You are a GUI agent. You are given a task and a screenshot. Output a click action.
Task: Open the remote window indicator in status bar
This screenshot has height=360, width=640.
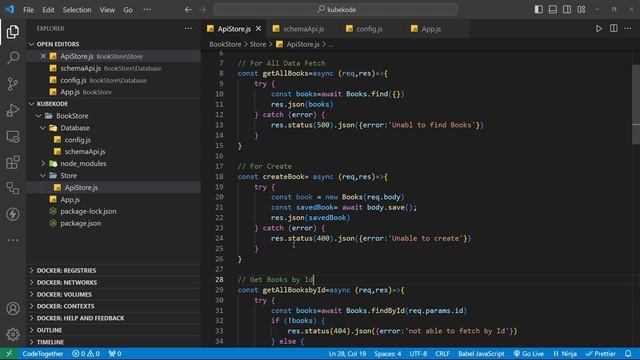pos(9,353)
